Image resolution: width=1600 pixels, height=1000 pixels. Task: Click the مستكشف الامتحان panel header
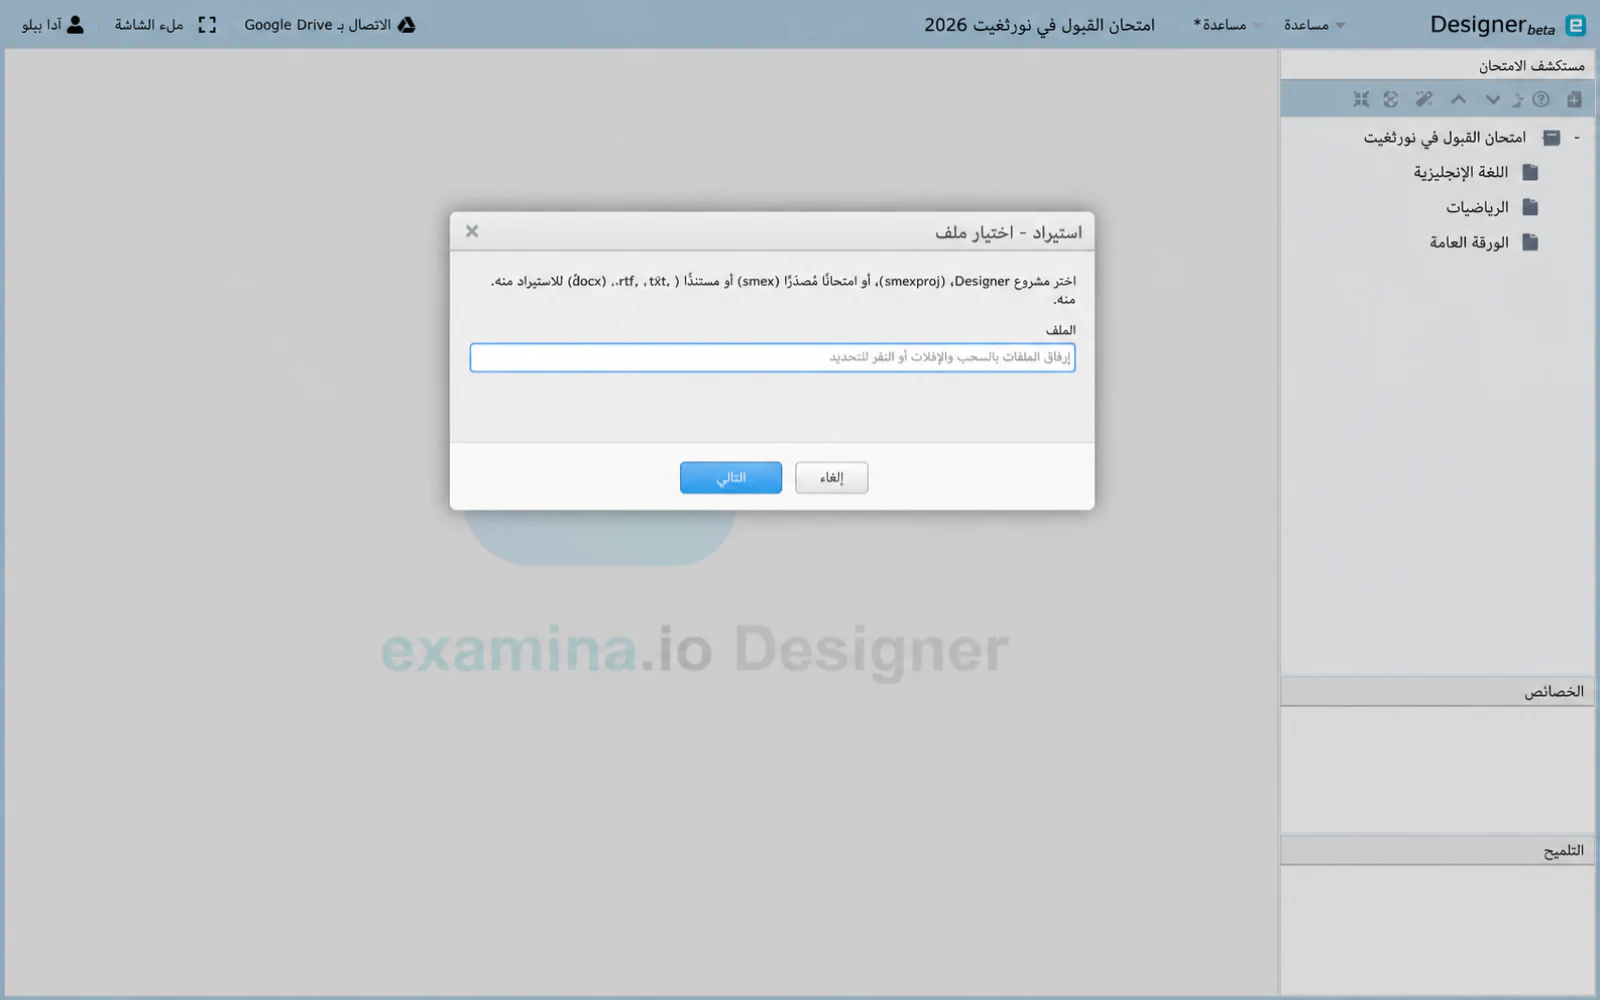point(1437,65)
